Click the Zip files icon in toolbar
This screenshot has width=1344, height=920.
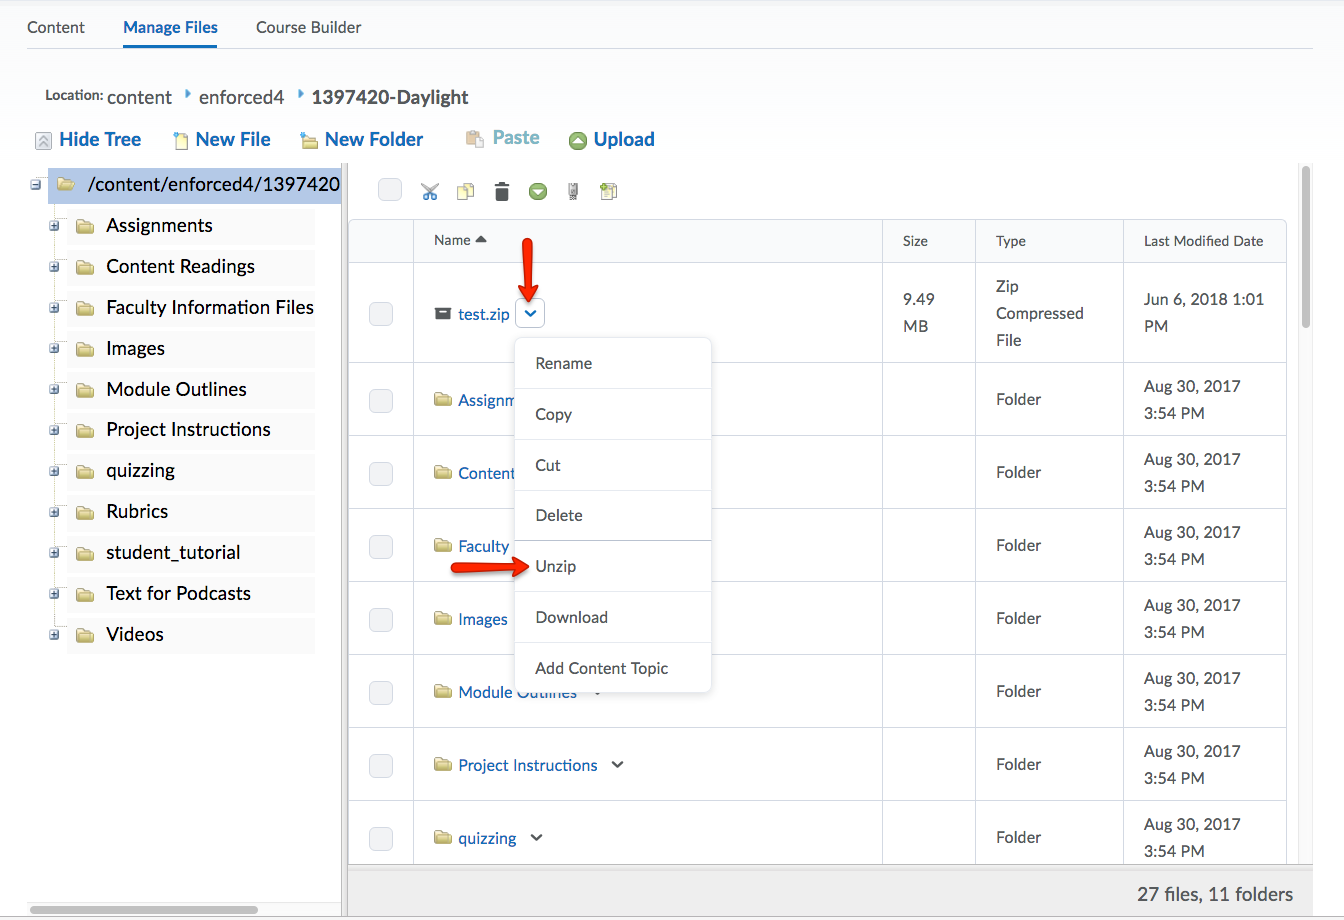pos(573,191)
